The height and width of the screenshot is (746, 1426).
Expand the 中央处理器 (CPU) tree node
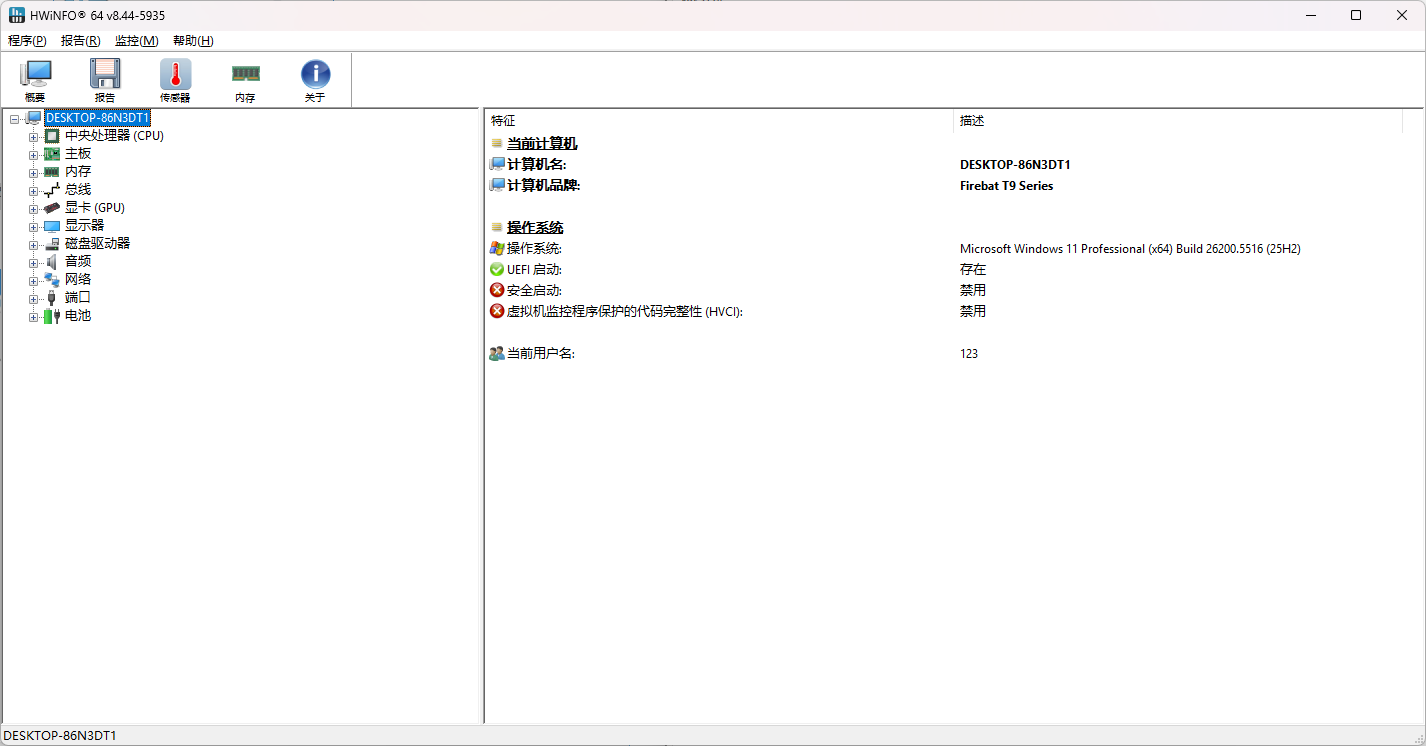[x=34, y=136]
